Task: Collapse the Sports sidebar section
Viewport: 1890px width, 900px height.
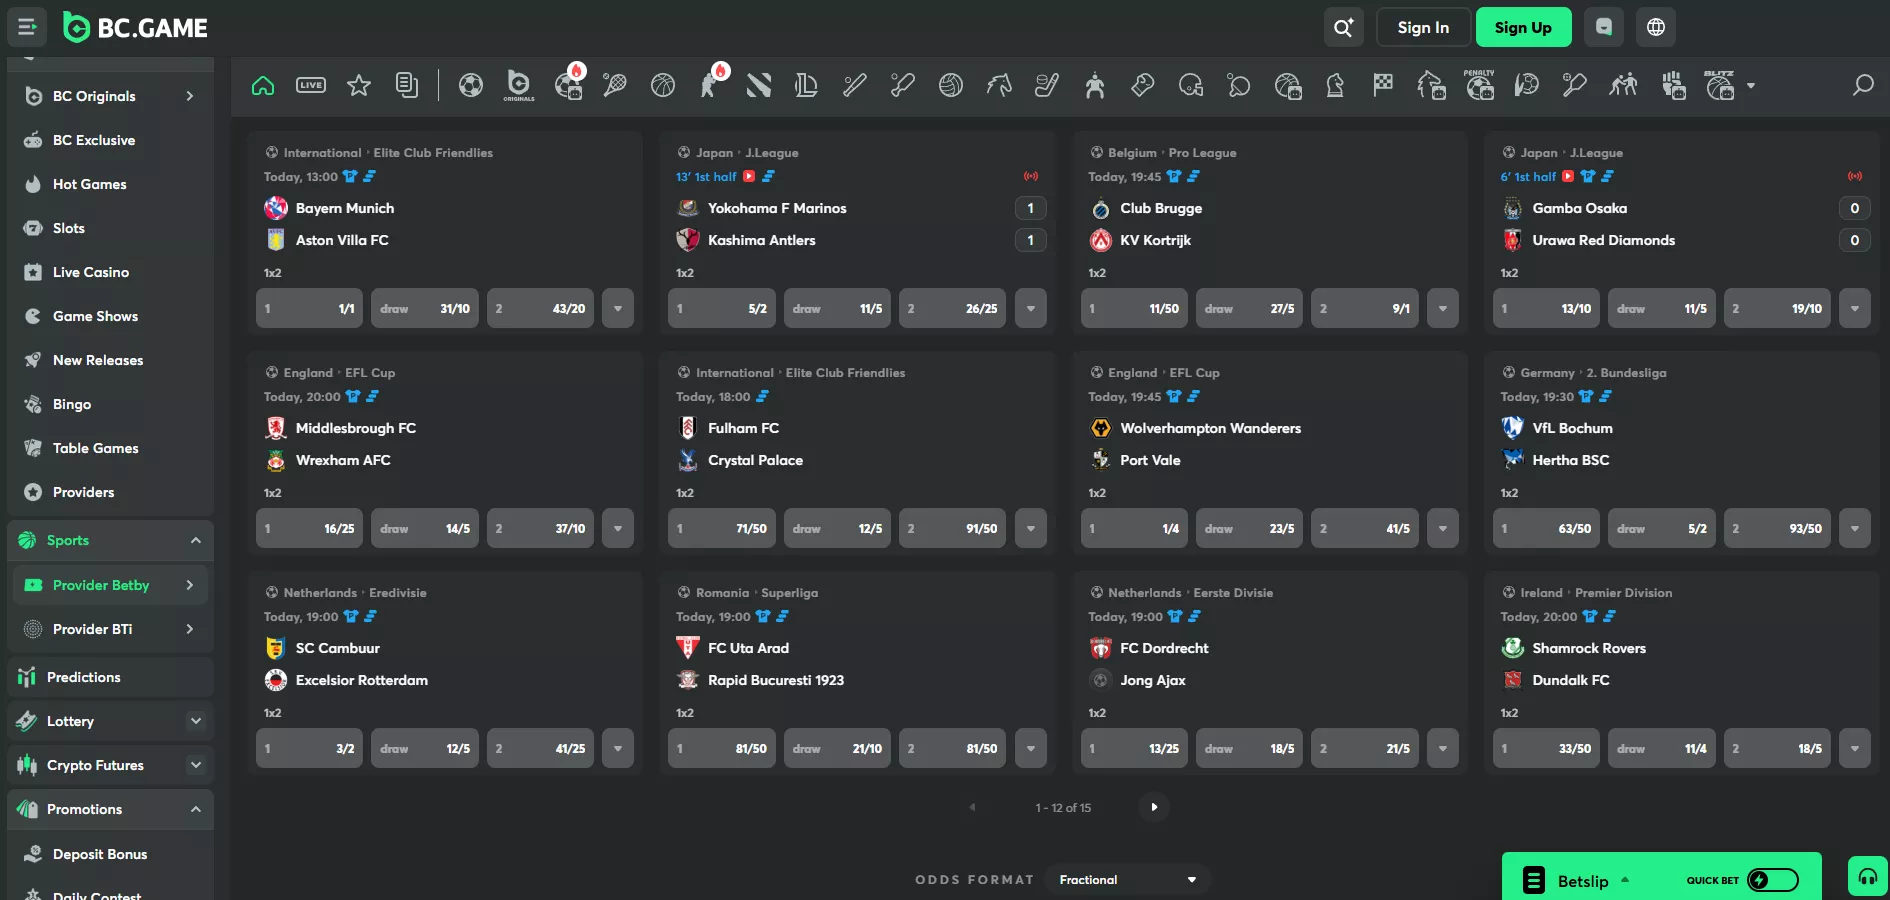Action: 196,541
